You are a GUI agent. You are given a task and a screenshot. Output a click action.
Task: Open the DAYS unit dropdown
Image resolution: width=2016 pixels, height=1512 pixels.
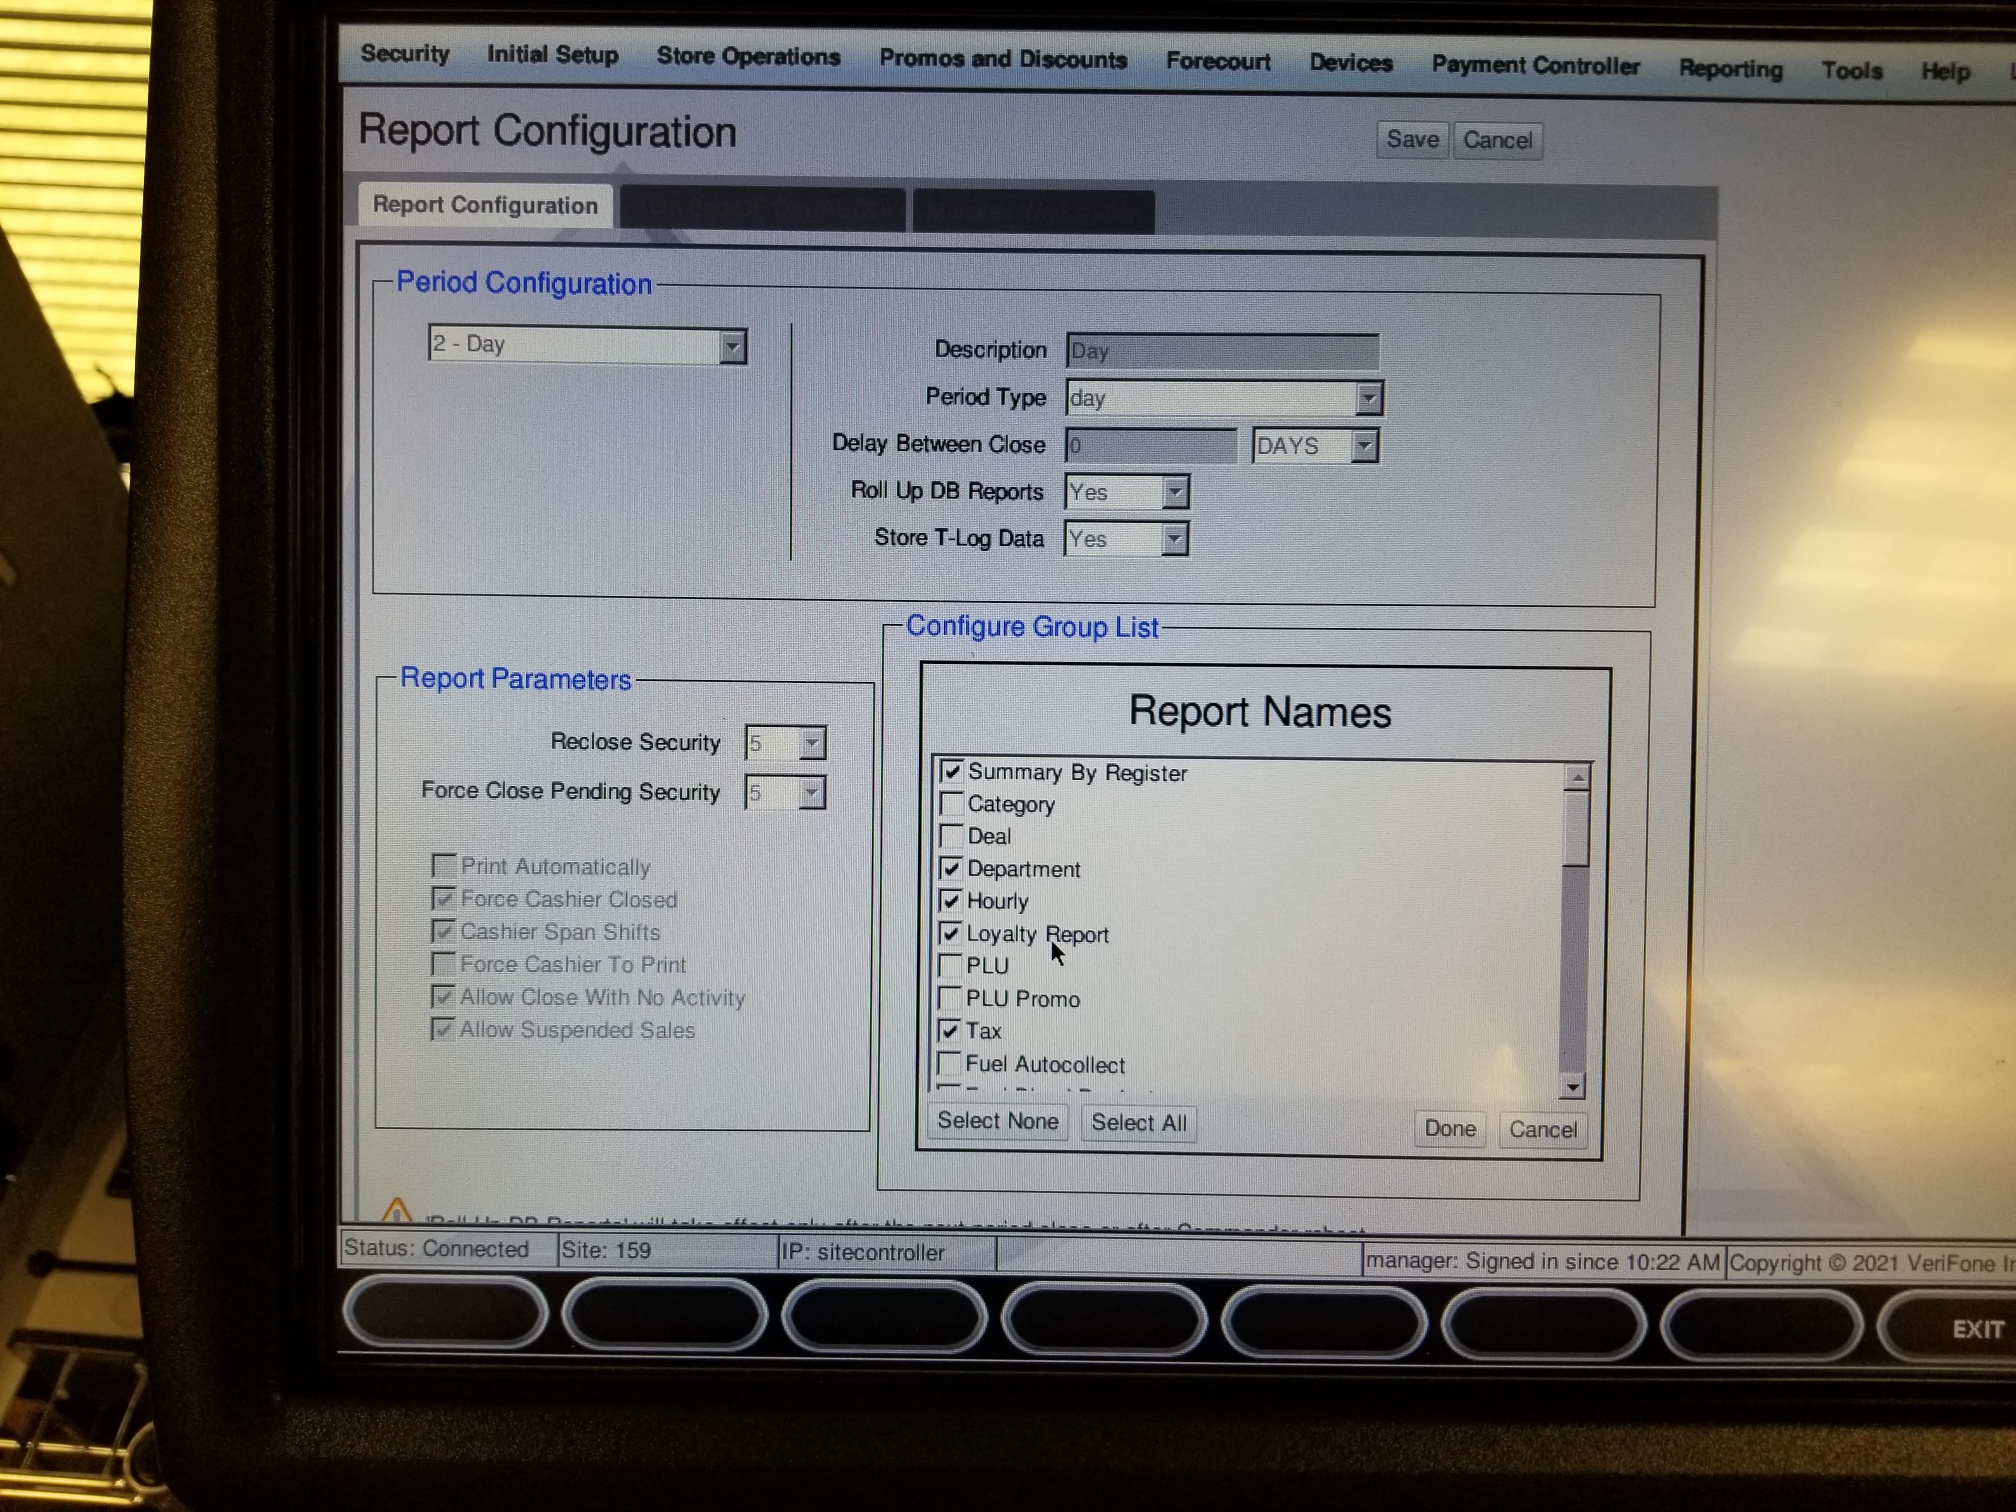coord(1363,446)
